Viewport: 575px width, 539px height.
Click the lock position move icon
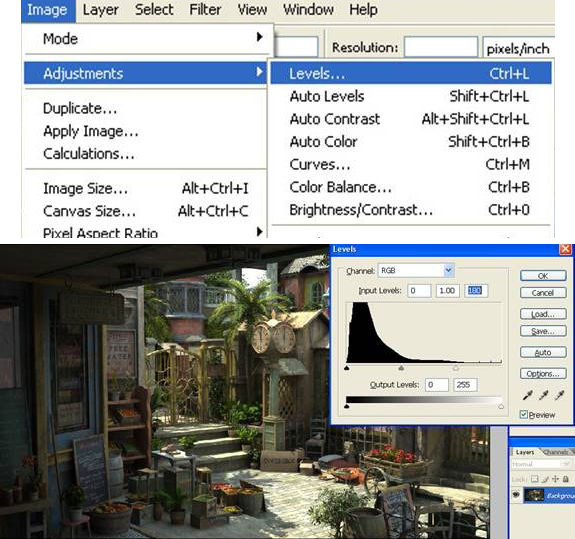[x=555, y=479]
